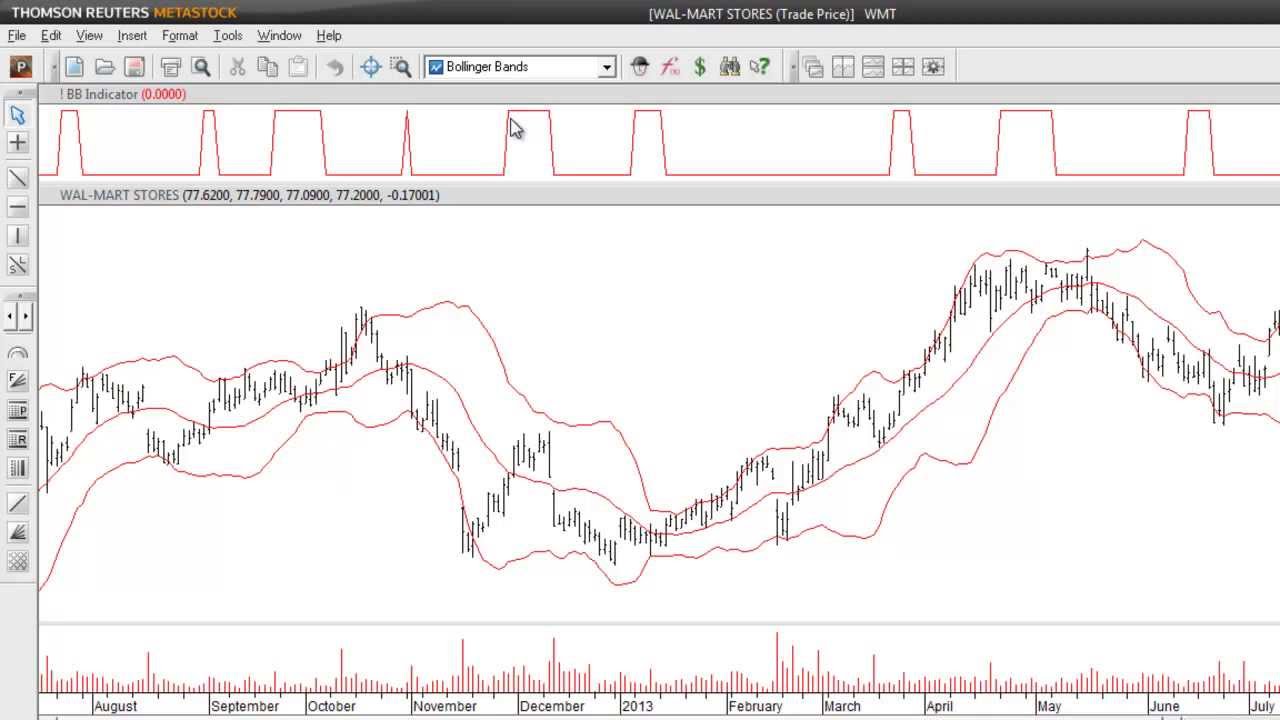1280x720 pixels.
Task: Select the R retracement tool
Action: pyautogui.click(x=18, y=439)
